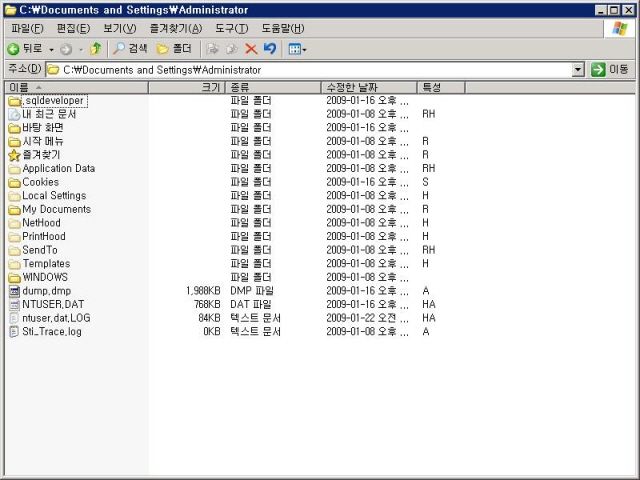Select the 즐겨찾기 star folder icon
This screenshot has width=640, height=480.
14,155
